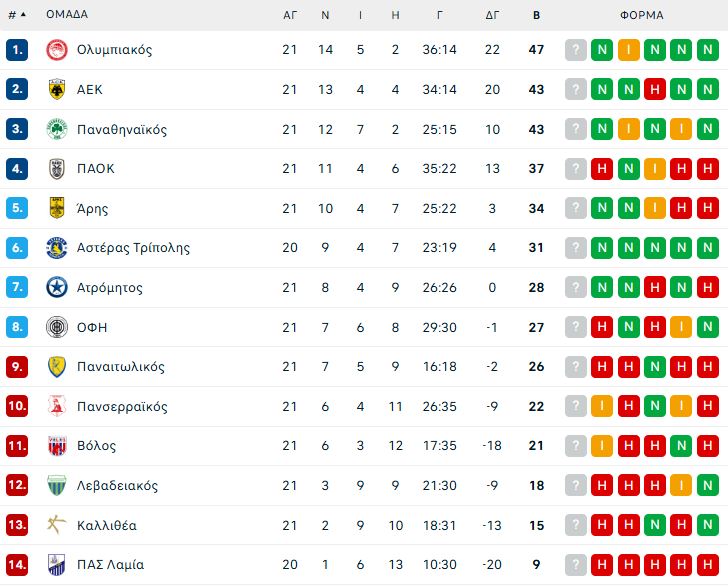Click the ΠΑΟΚ team crest icon
Image resolution: width=728 pixels, height=586 pixels.
click(x=56, y=169)
